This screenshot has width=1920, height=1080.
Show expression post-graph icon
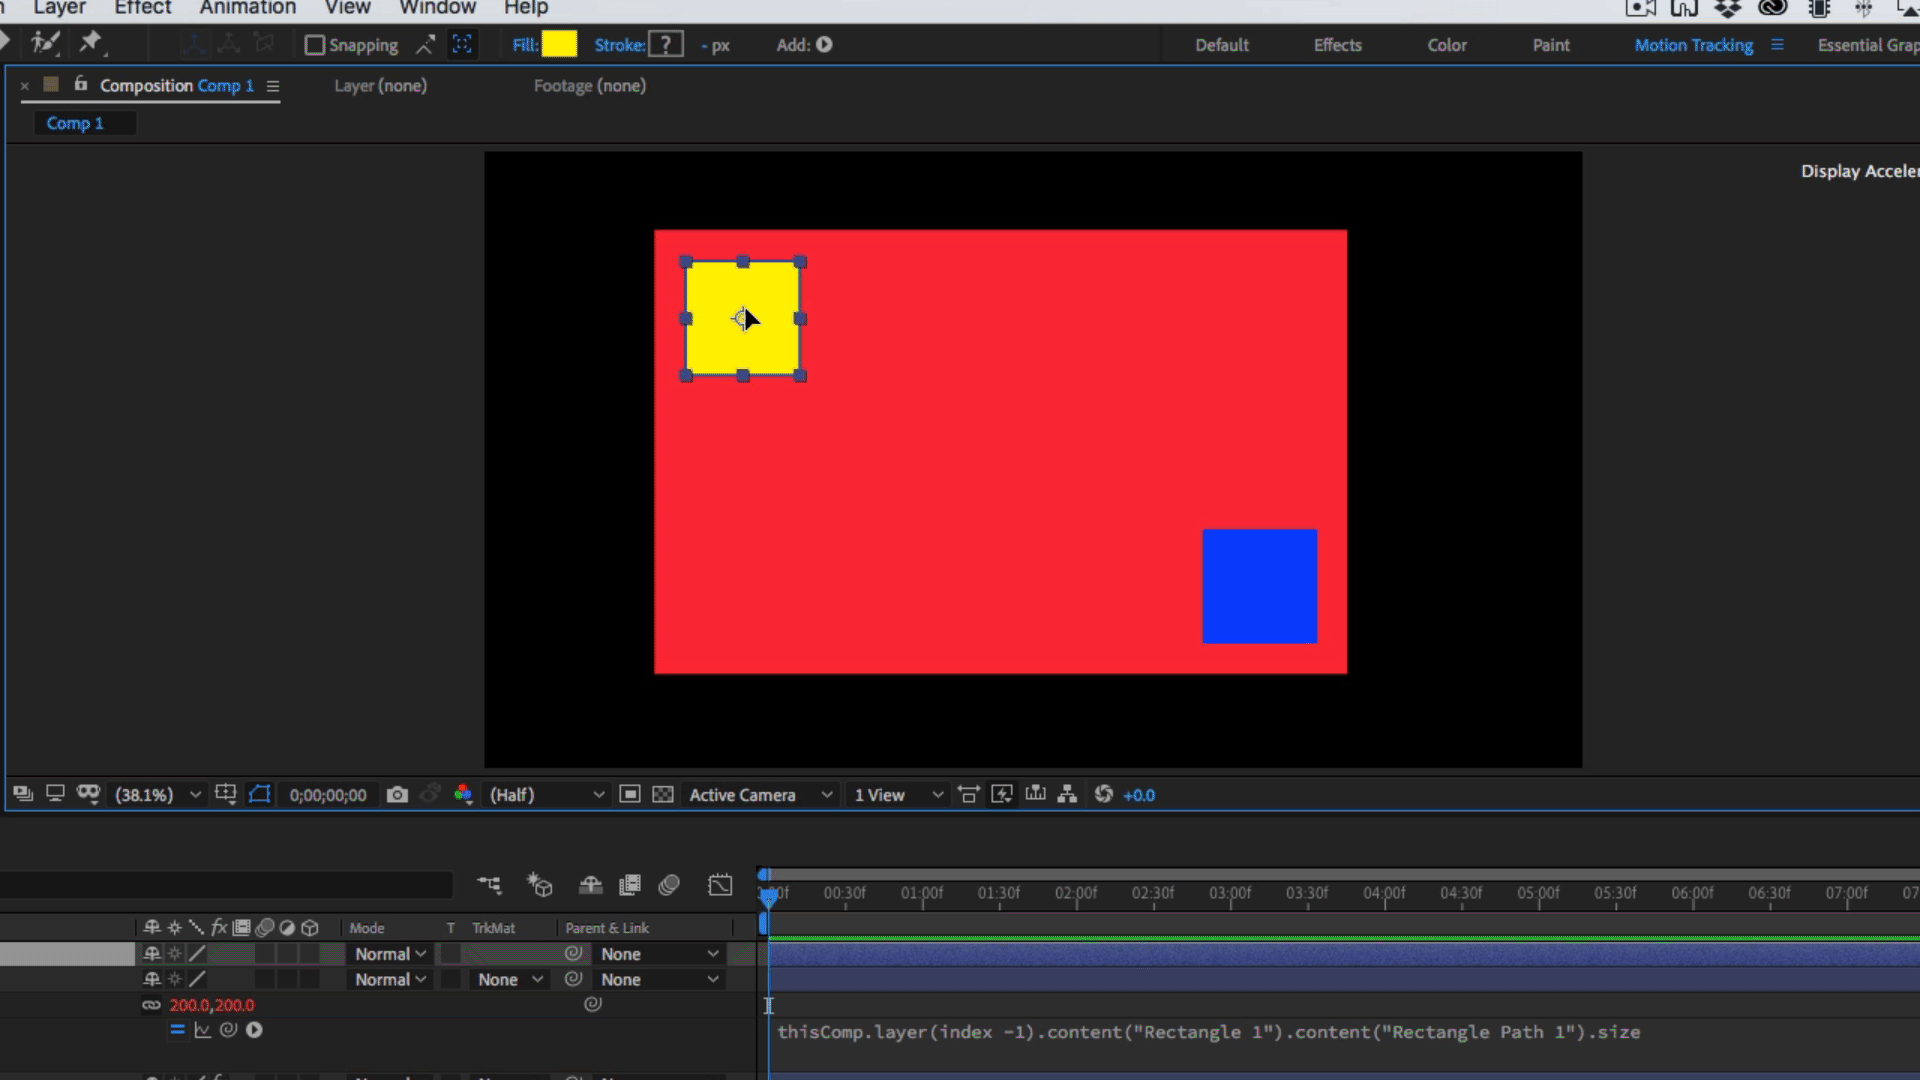tap(203, 1030)
